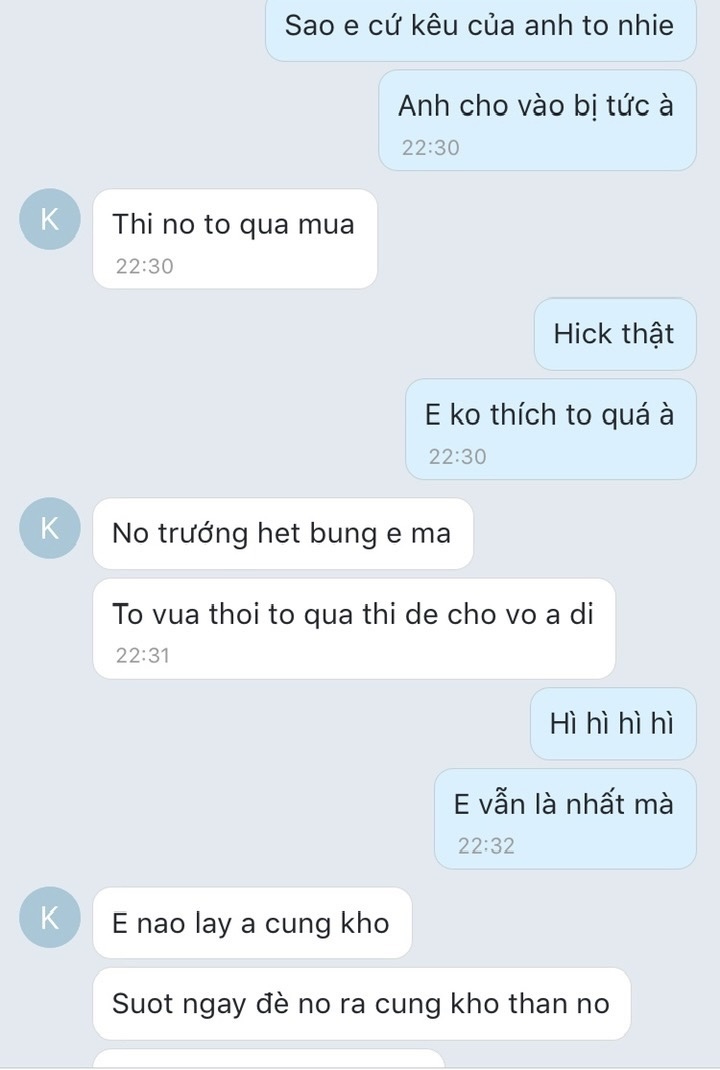The image size is (720, 1070).
Task: Click the topmost message starting "Sao e cứ"
Action: [x=480, y=27]
